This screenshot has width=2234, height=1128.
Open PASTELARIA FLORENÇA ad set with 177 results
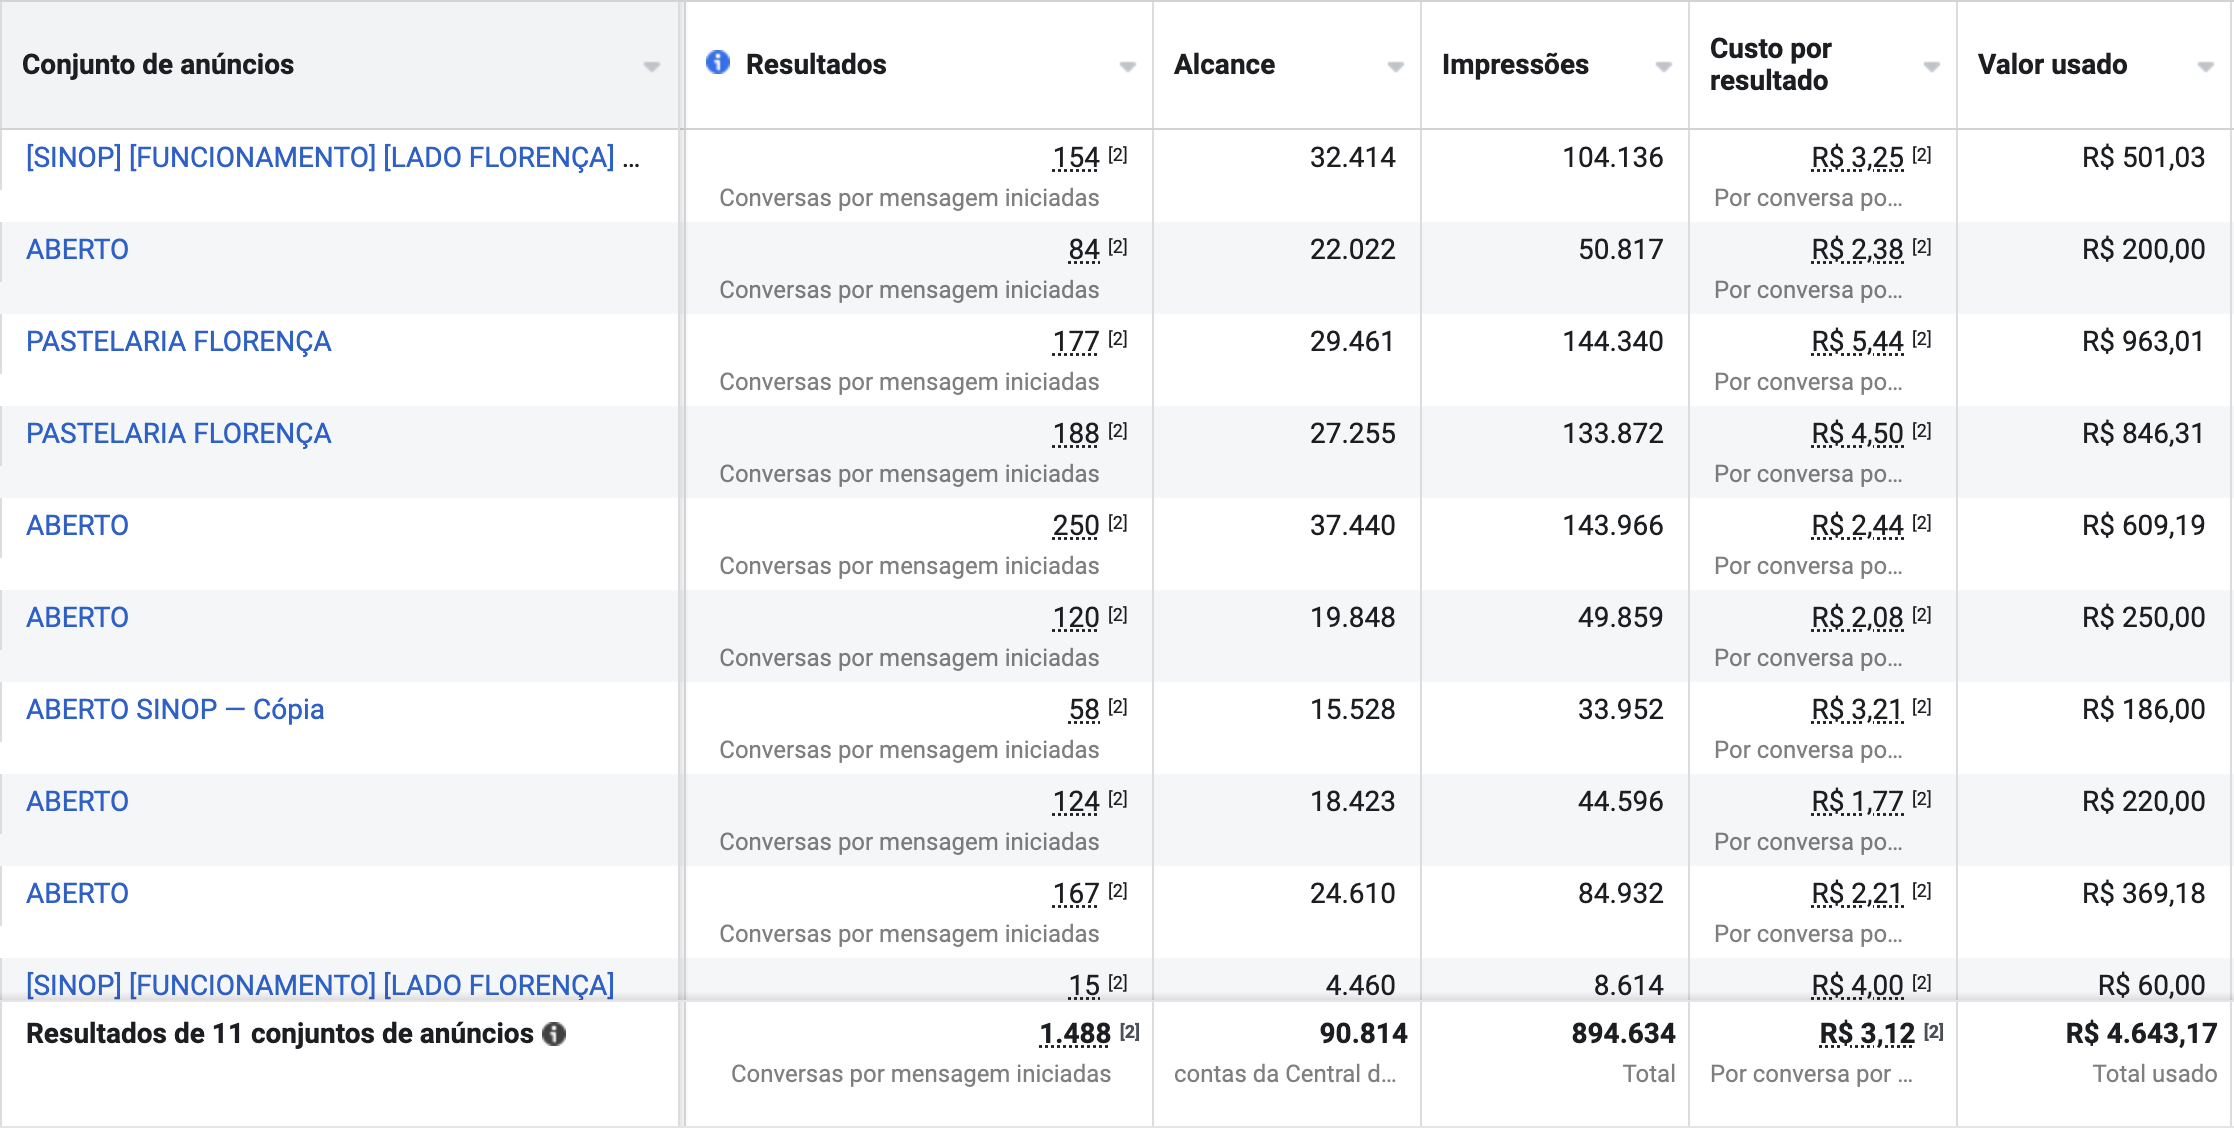point(178,342)
